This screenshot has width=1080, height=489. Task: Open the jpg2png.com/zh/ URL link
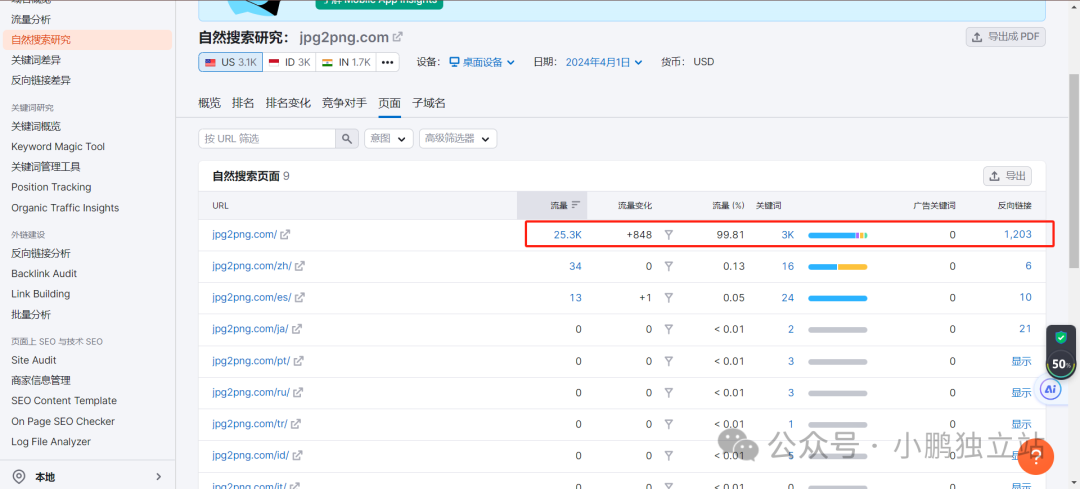pos(252,266)
